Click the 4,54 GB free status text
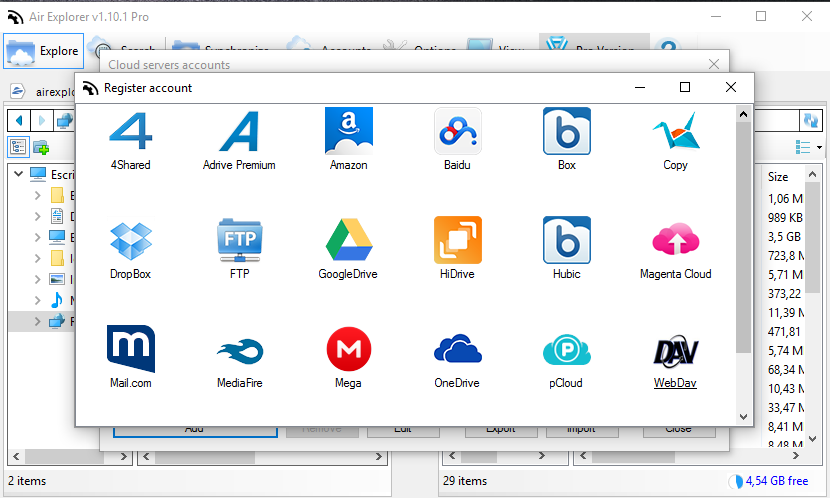Image resolution: width=830 pixels, height=498 pixels. [x=777, y=481]
